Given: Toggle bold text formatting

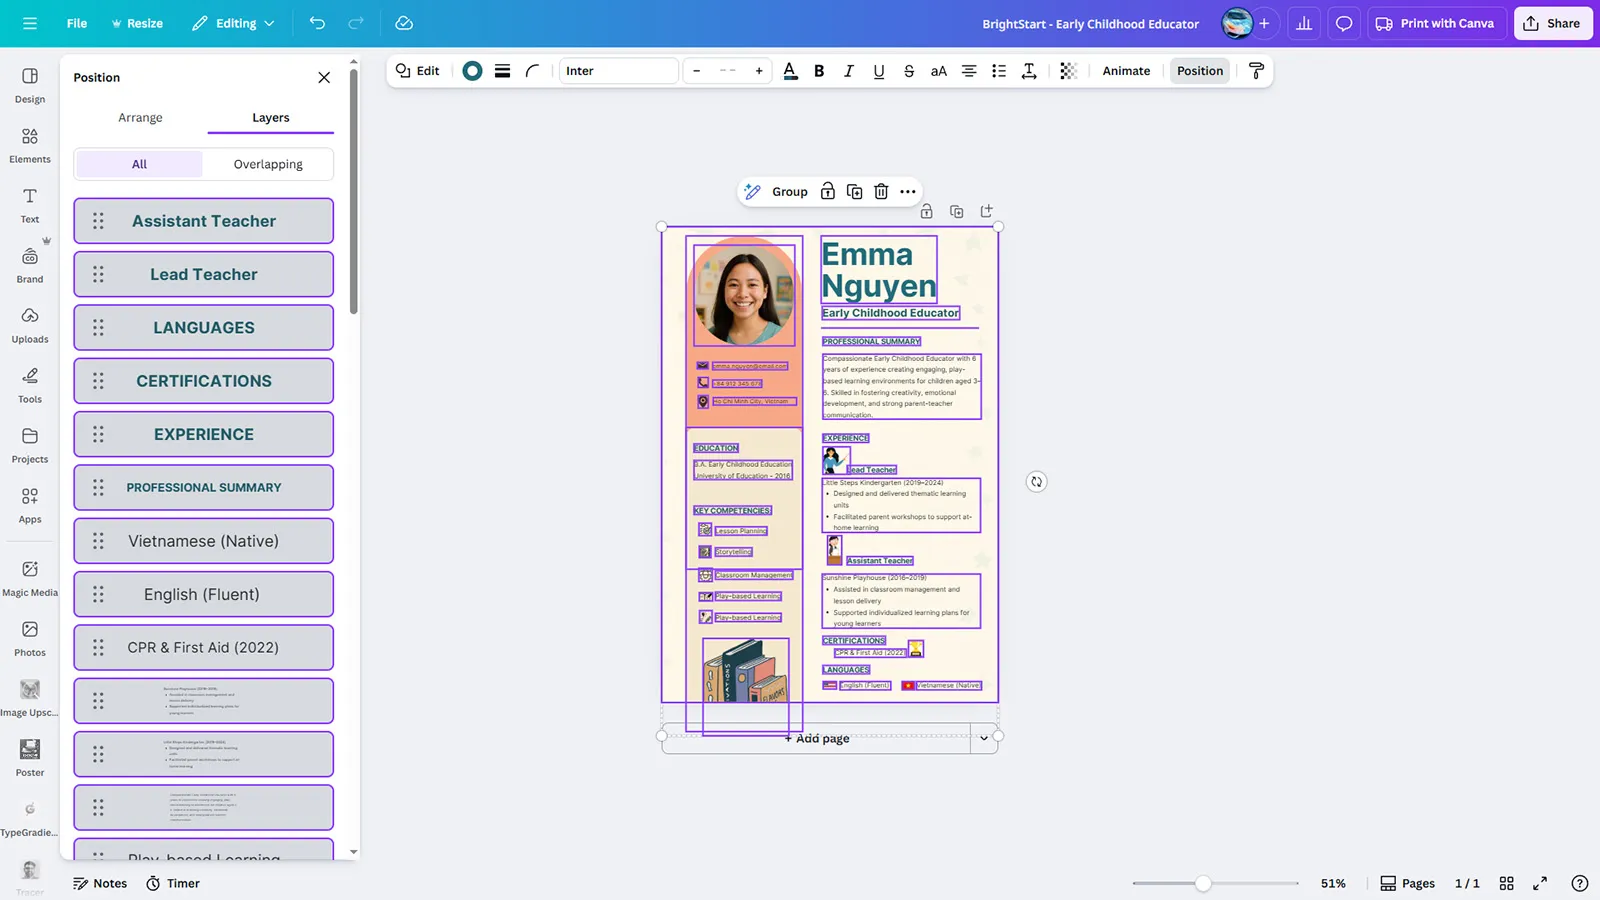Looking at the screenshot, I should coord(819,71).
